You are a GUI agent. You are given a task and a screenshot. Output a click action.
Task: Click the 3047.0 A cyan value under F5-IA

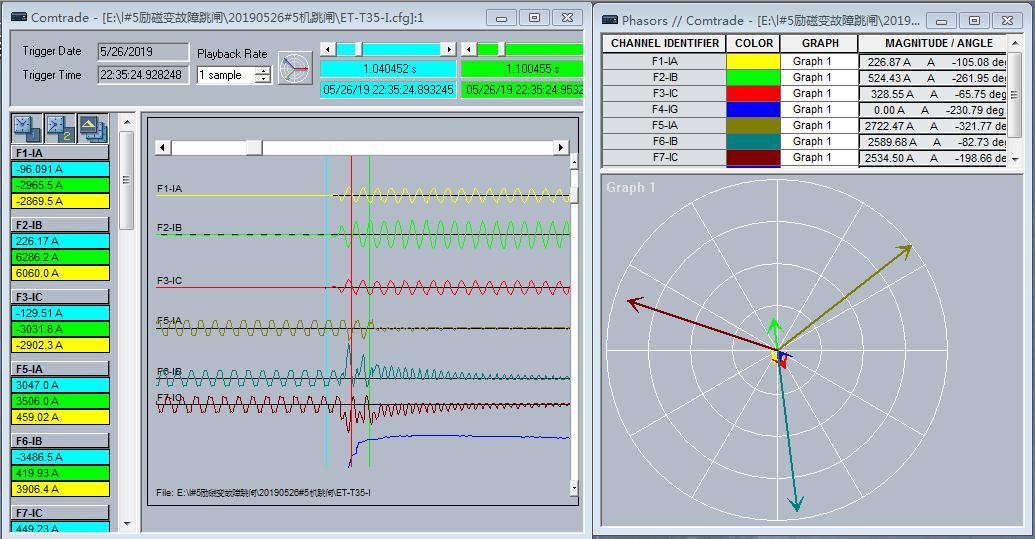pos(60,385)
